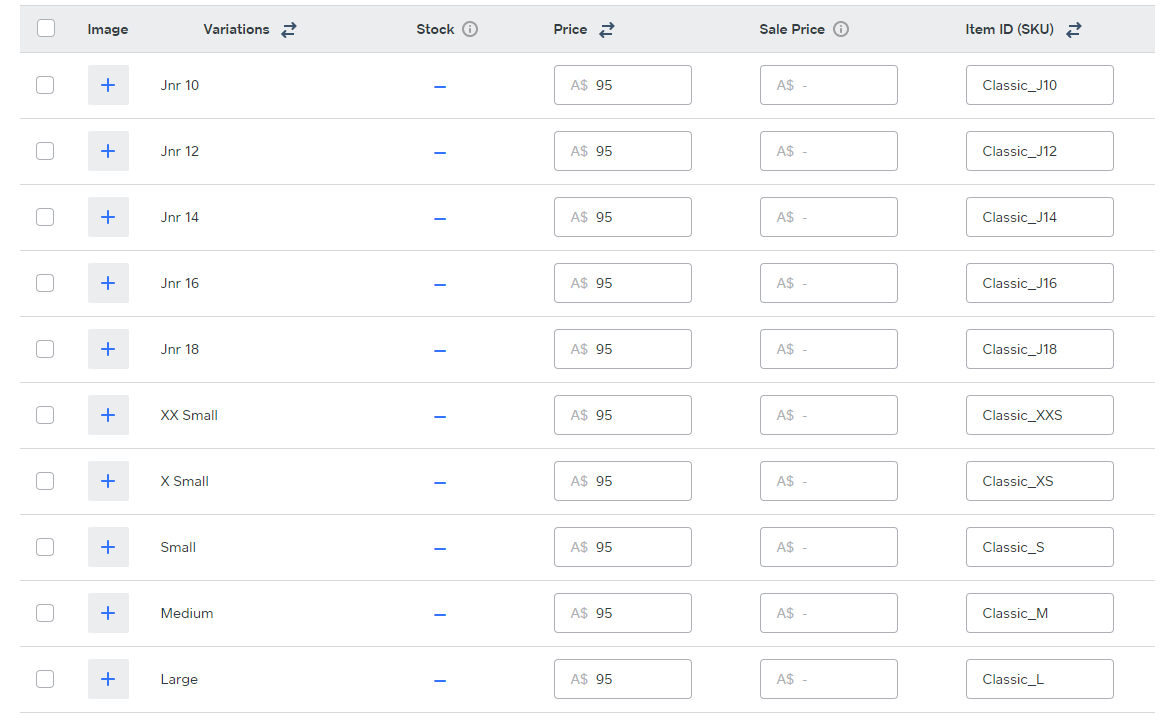The image size is (1167, 727).
Task: Check the Small row checkbox
Action: click(45, 547)
